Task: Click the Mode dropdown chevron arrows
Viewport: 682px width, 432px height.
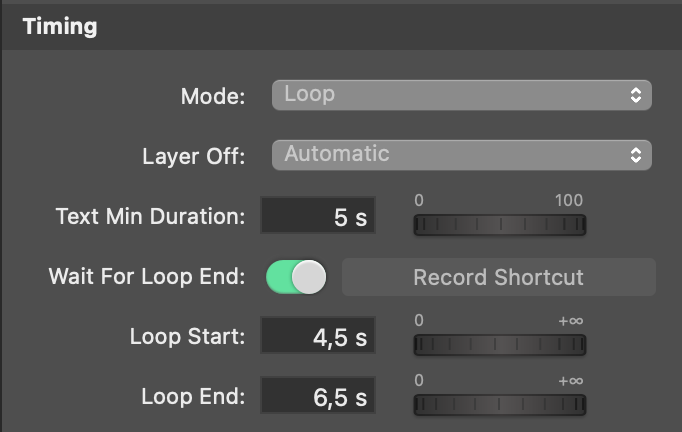Action: [x=636, y=95]
